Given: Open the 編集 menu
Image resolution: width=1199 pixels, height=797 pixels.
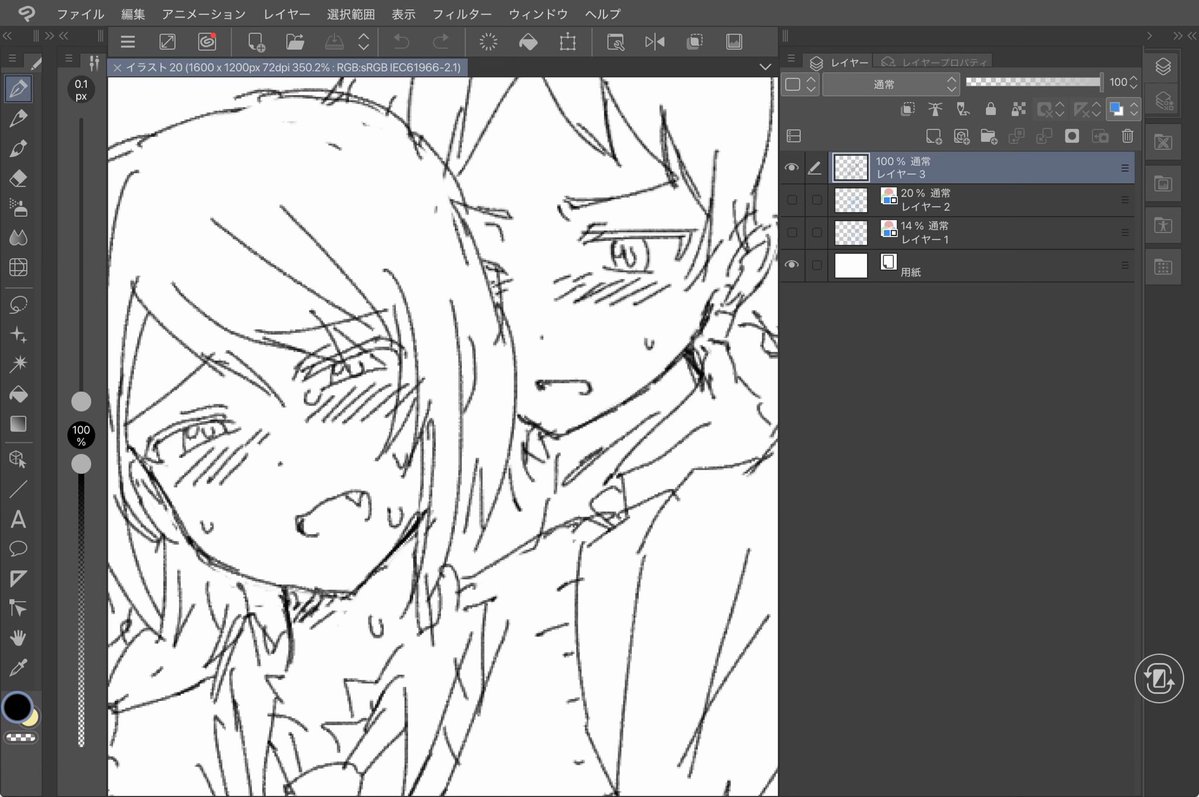Looking at the screenshot, I should click(x=133, y=14).
